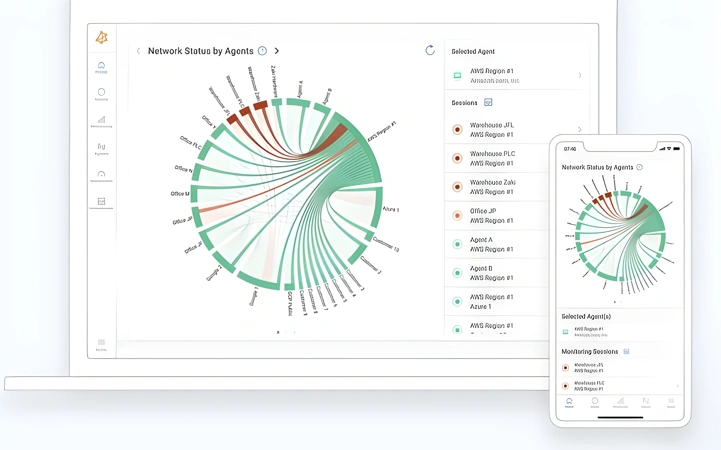Image resolution: width=721 pixels, height=450 pixels.
Task: Select the Warehouse PLC session status indicator
Action: pyautogui.click(x=457, y=159)
